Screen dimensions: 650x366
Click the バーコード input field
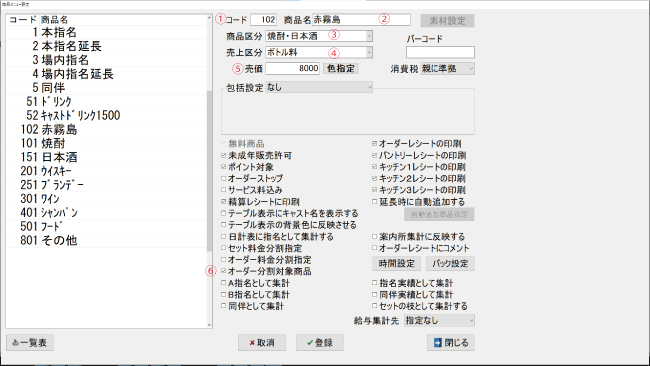(x=440, y=52)
